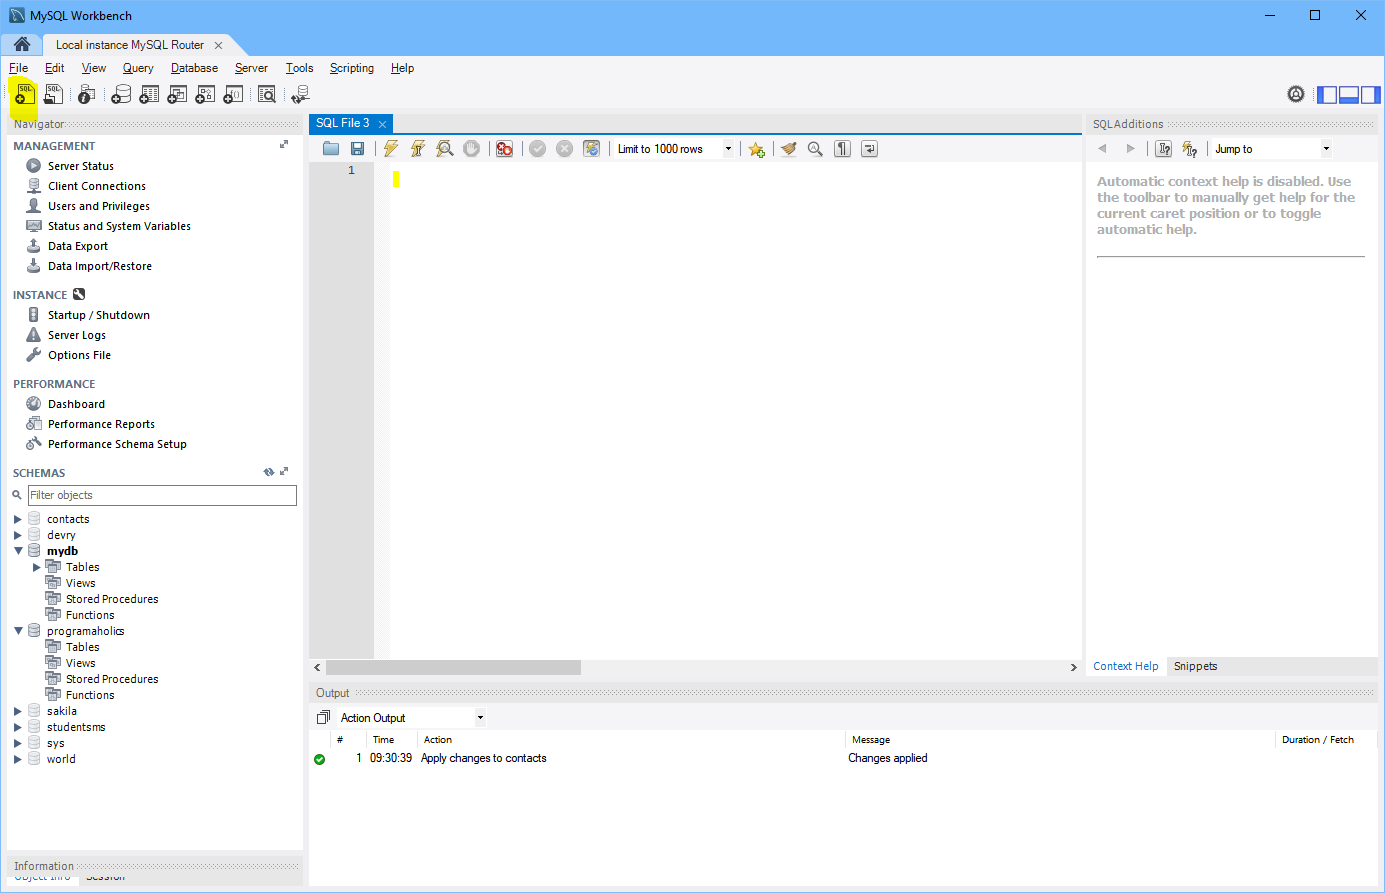Open the Server Status page
This screenshot has width=1385, height=893.
(x=80, y=166)
